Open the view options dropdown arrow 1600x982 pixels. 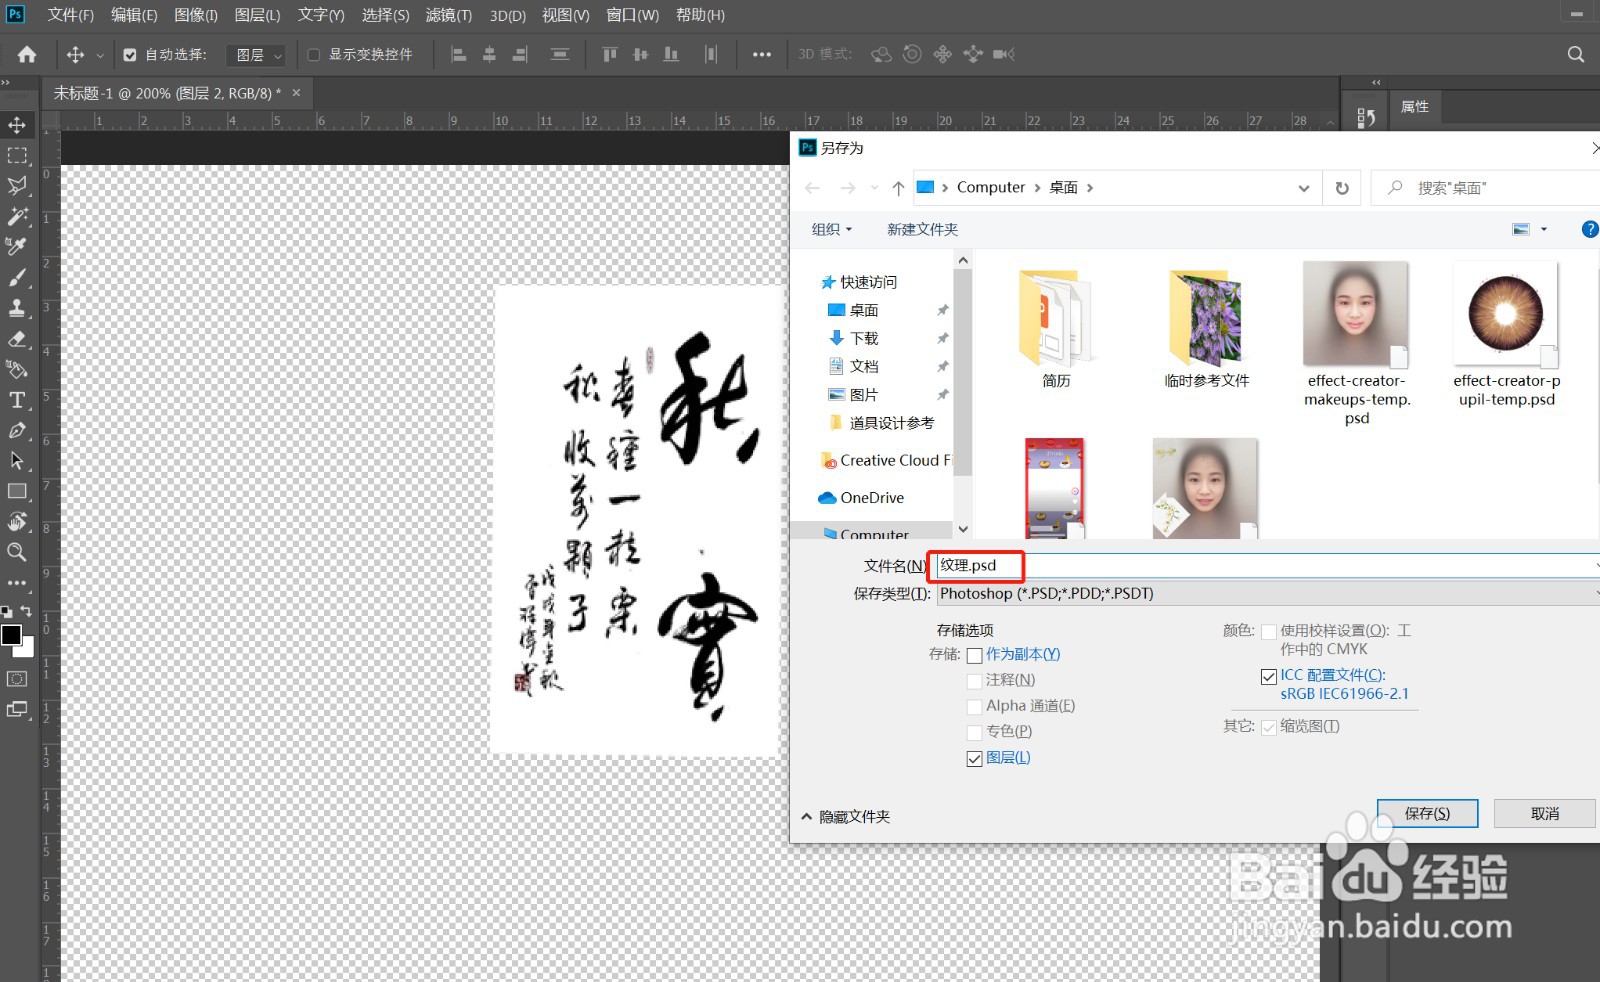pos(1544,229)
